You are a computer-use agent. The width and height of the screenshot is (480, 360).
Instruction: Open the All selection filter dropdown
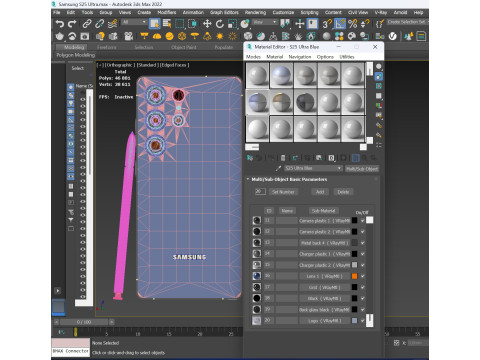134,22
